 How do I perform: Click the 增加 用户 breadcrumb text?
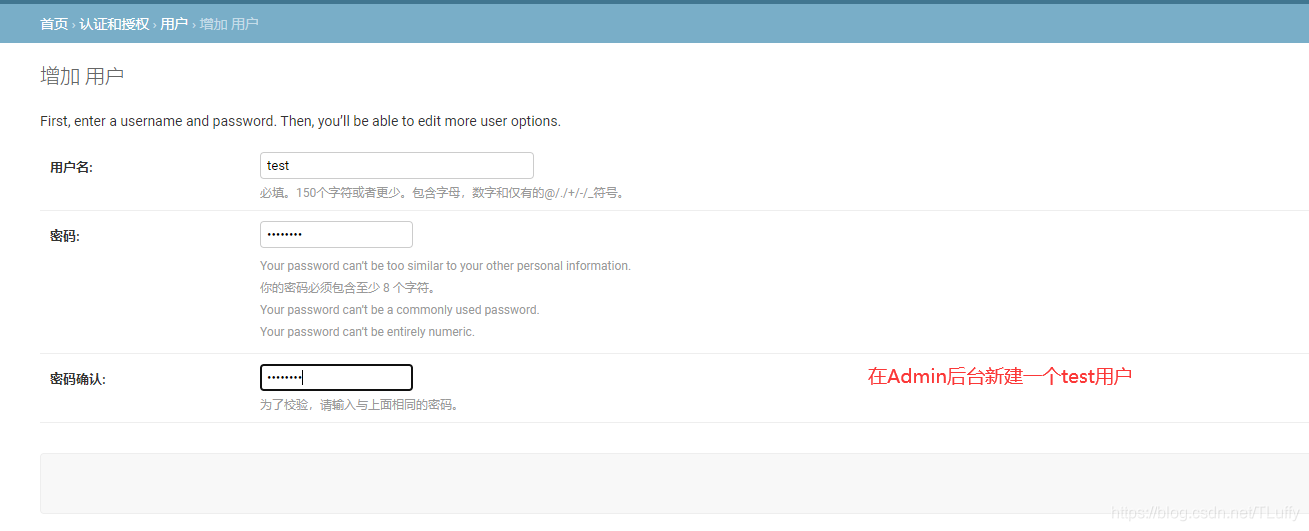coord(229,23)
